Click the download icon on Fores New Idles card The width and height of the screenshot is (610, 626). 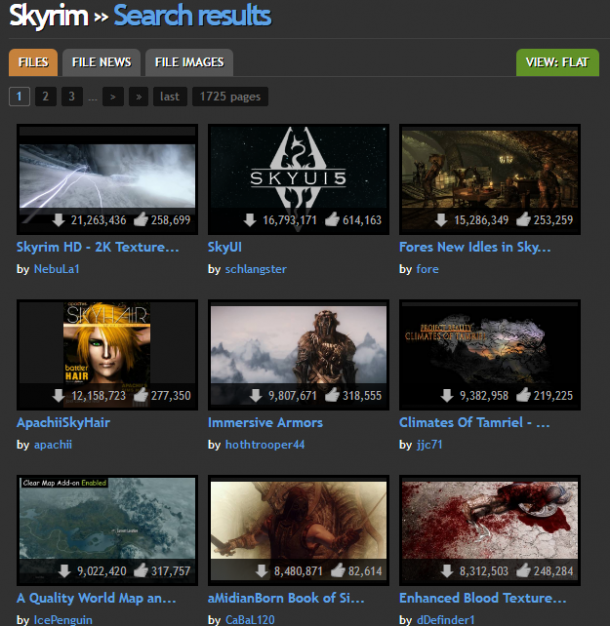click(441, 220)
